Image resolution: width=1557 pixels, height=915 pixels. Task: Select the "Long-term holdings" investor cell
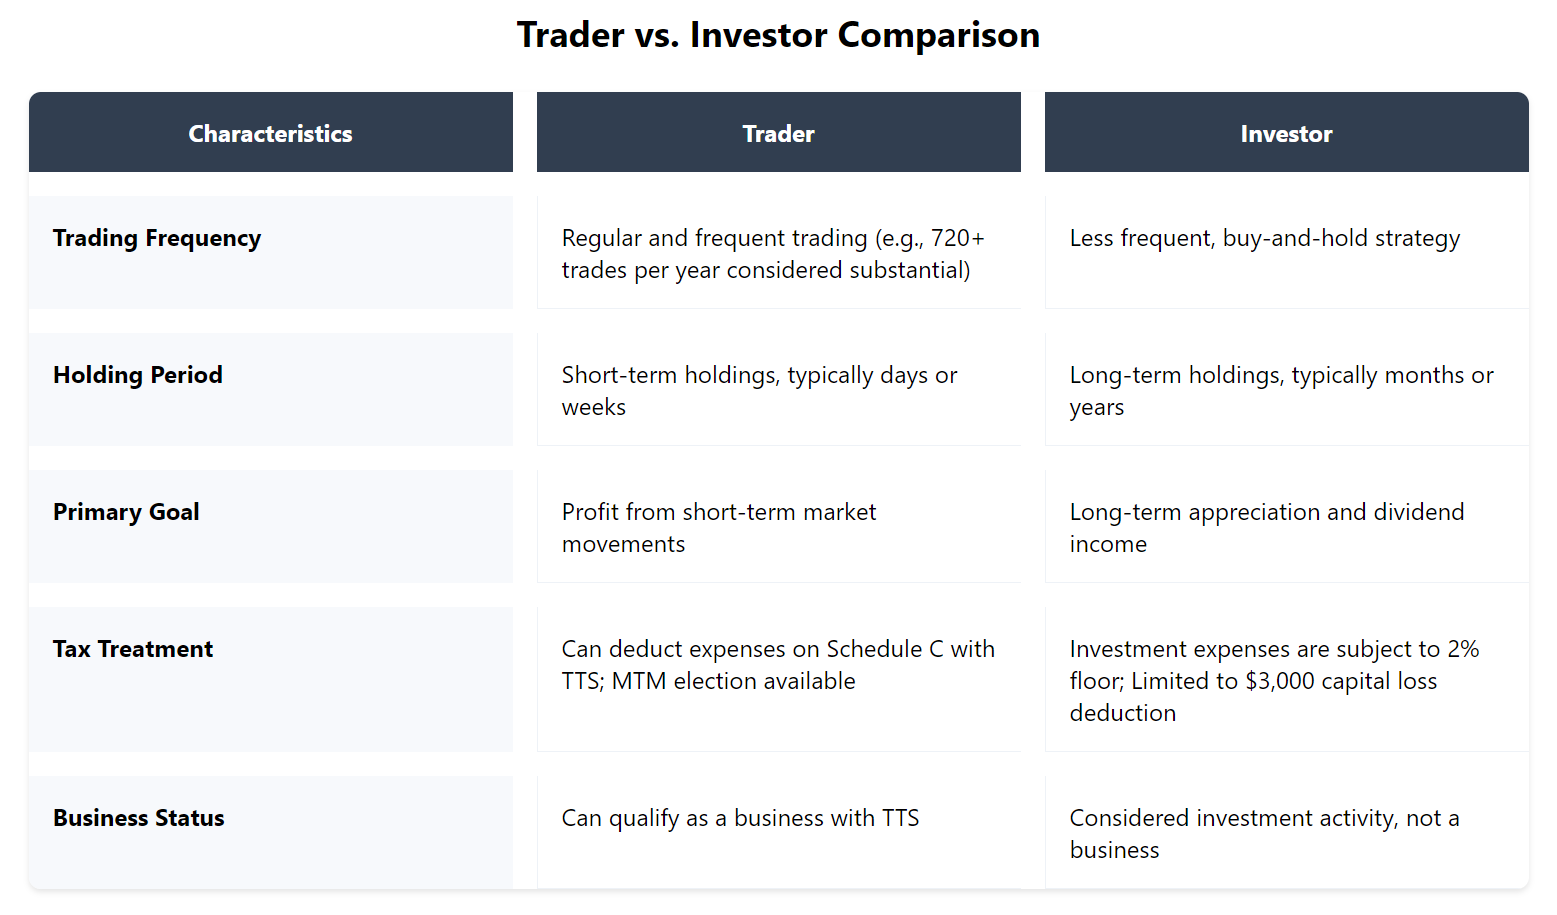point(1281,391)
